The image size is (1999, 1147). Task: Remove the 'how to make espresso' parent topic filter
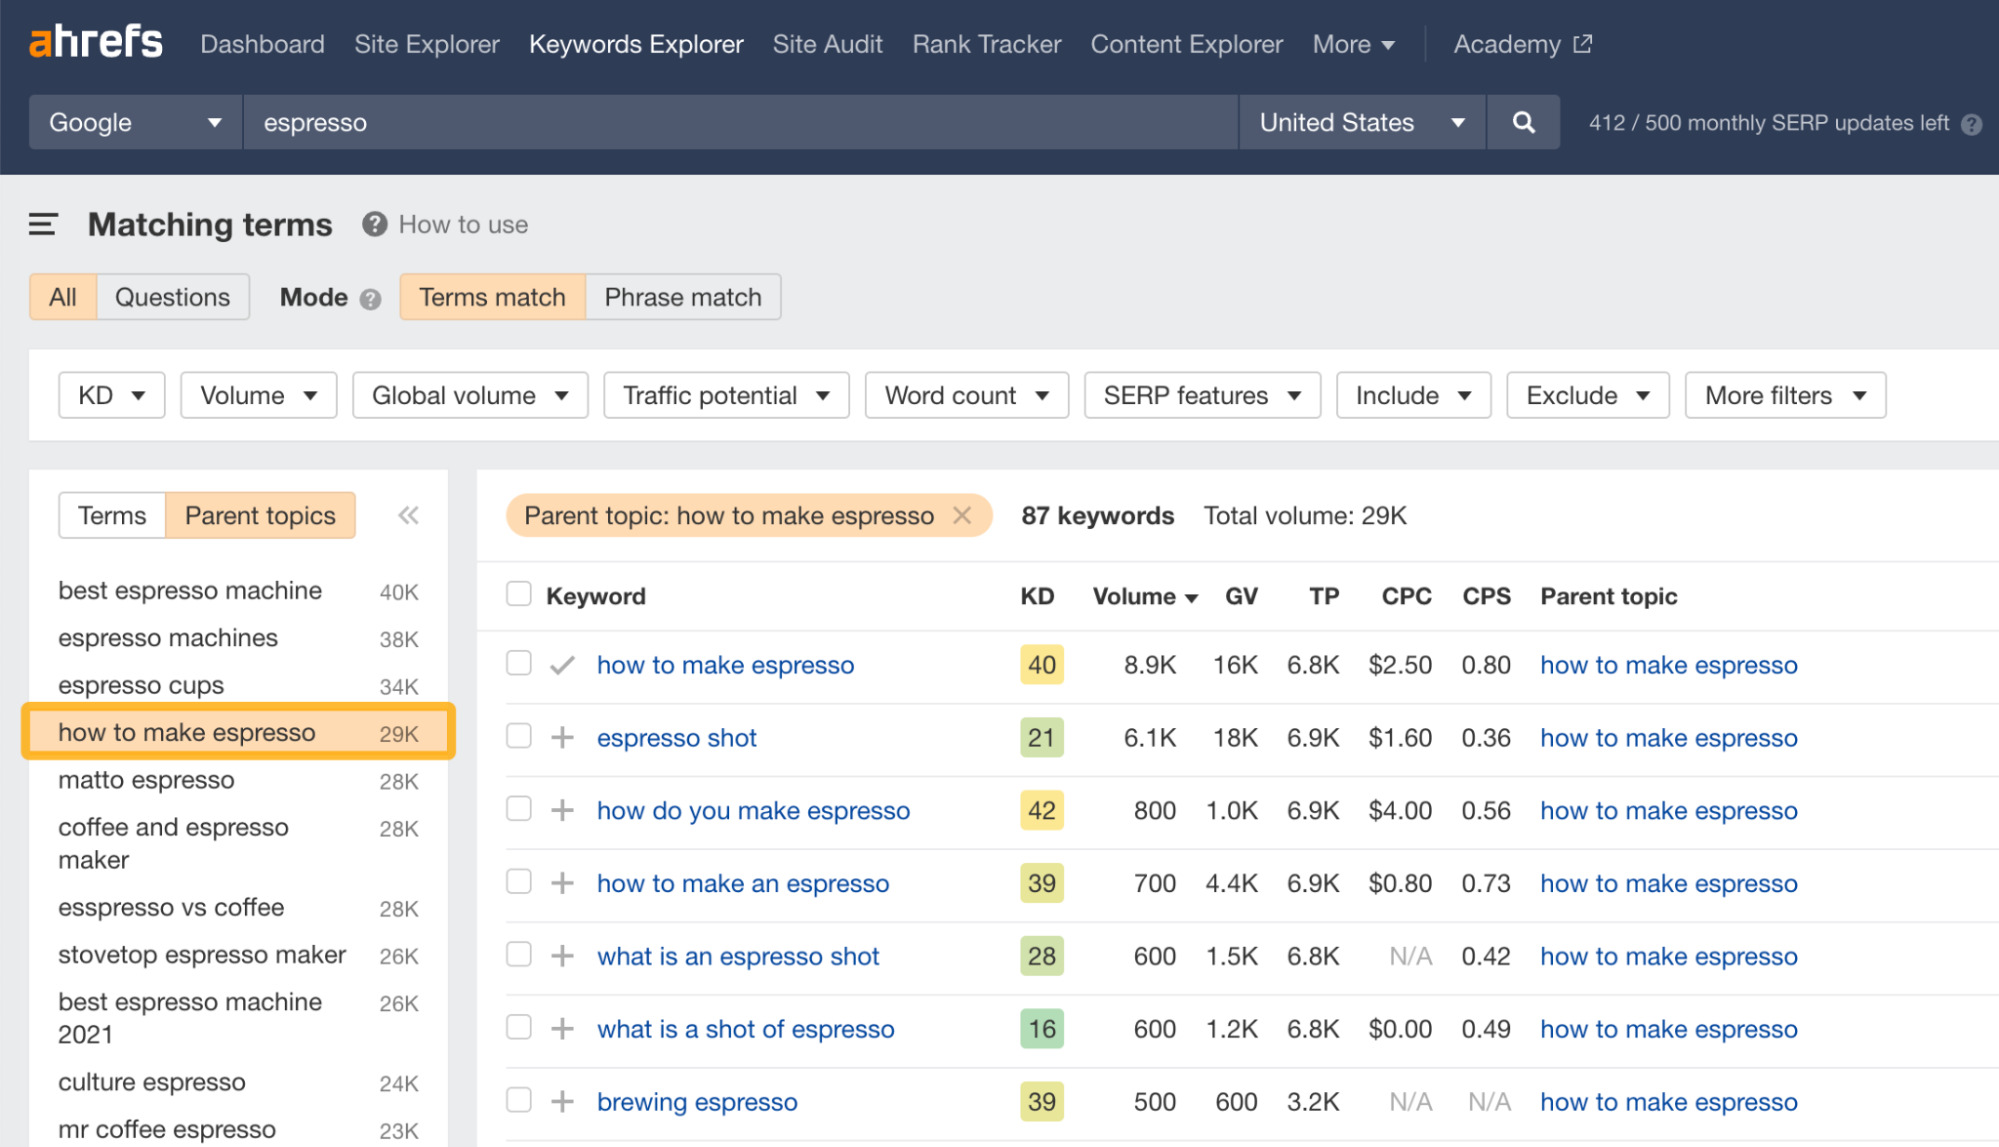(x=963, y=515)
